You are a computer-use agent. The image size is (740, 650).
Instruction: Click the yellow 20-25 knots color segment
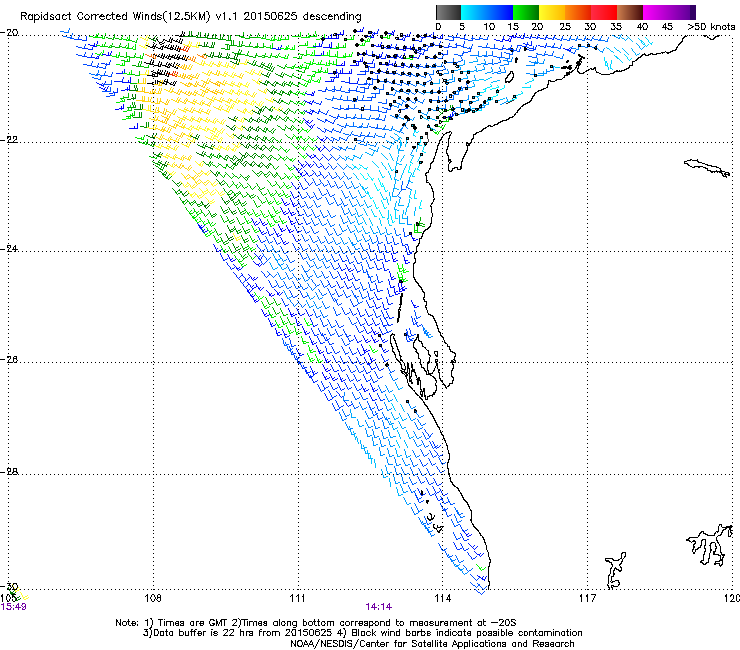pyautogui.click(x=552, y=12)
